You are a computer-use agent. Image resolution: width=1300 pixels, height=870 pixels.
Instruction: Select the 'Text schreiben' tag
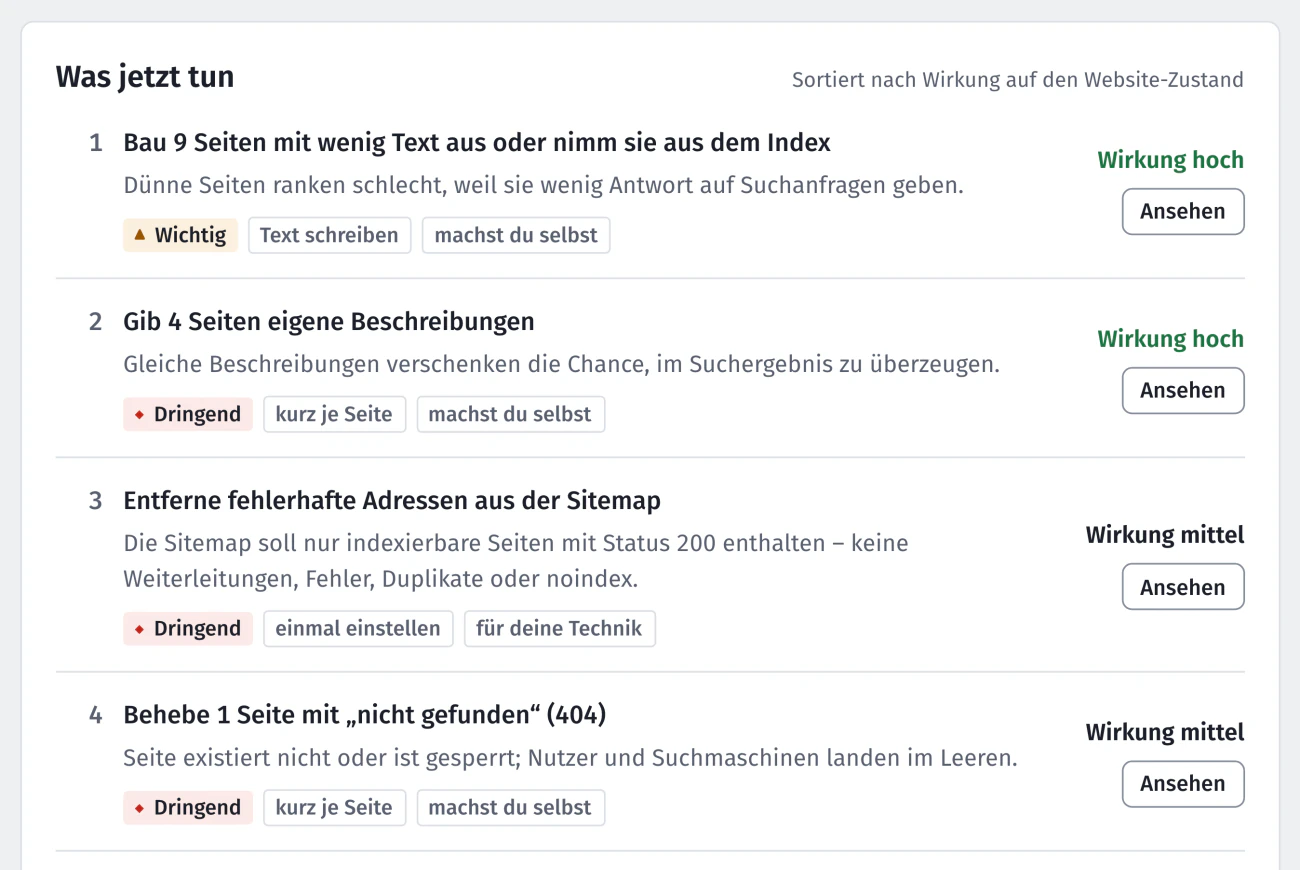(329, 236)
